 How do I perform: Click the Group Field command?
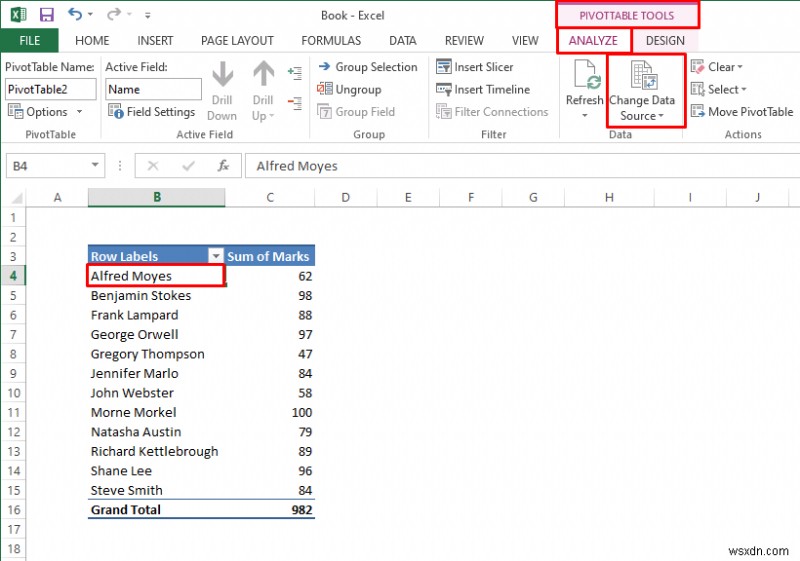pyautogui.click(x=356, y=112)
